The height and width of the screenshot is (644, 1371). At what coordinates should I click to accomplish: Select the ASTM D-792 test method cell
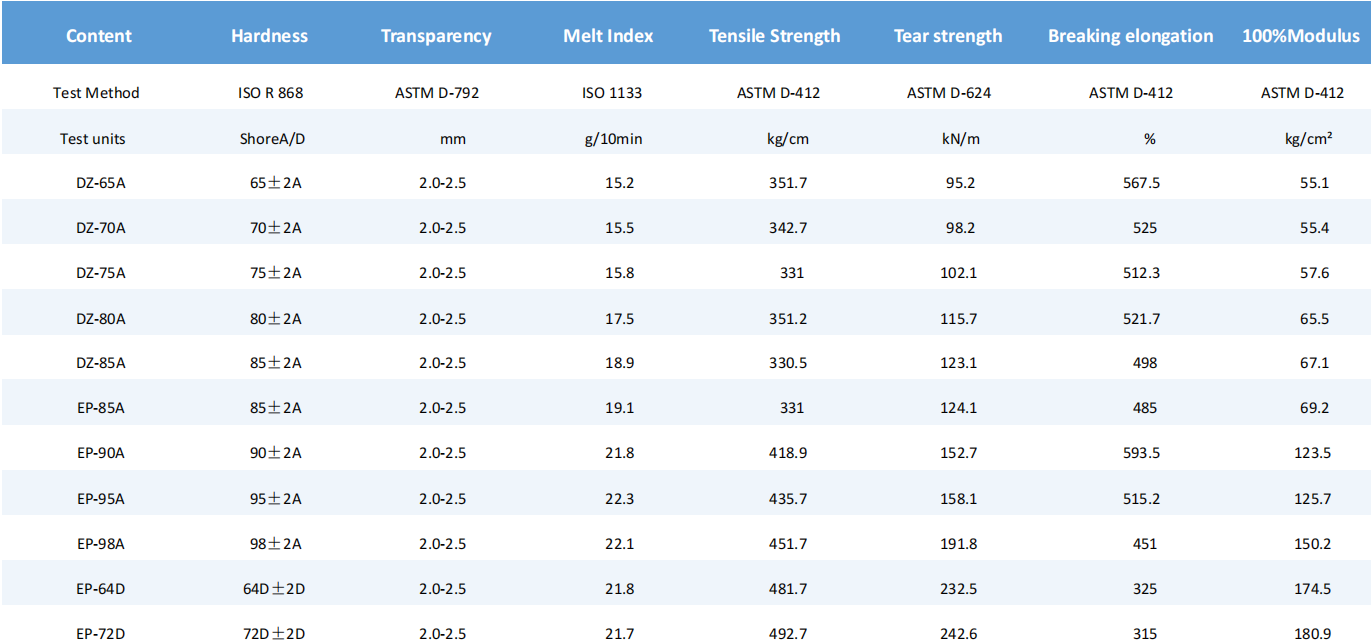437,93
